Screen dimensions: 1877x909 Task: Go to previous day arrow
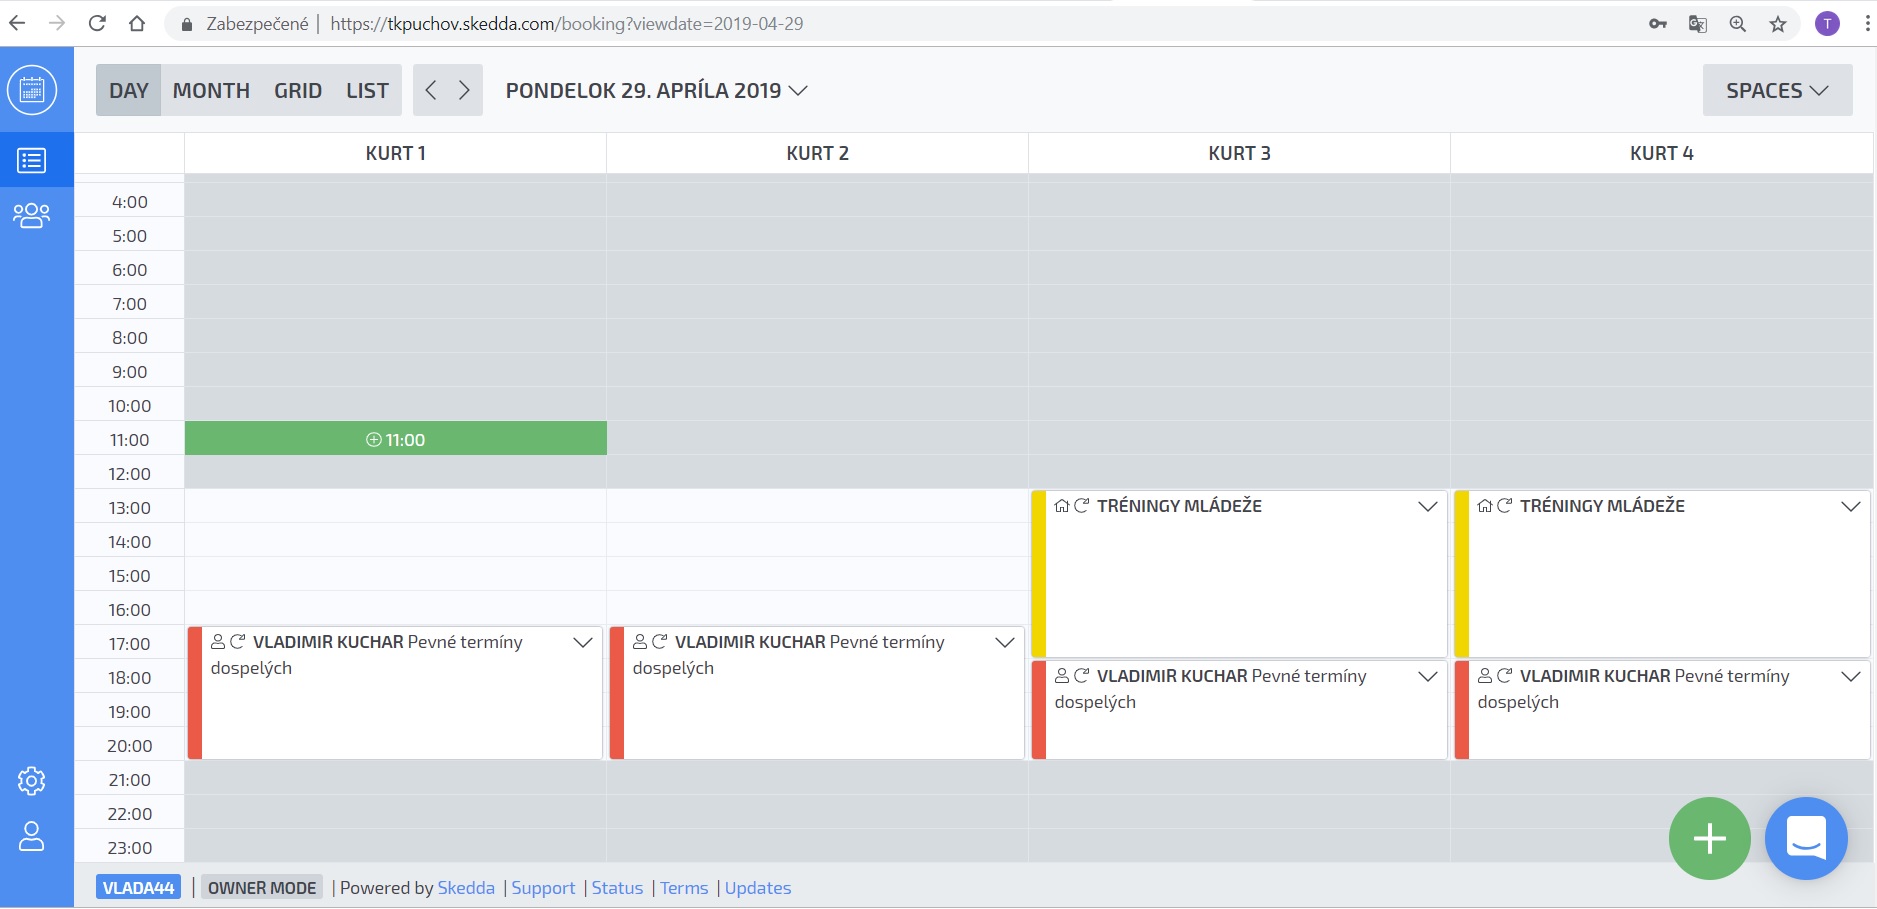(431, 90)
